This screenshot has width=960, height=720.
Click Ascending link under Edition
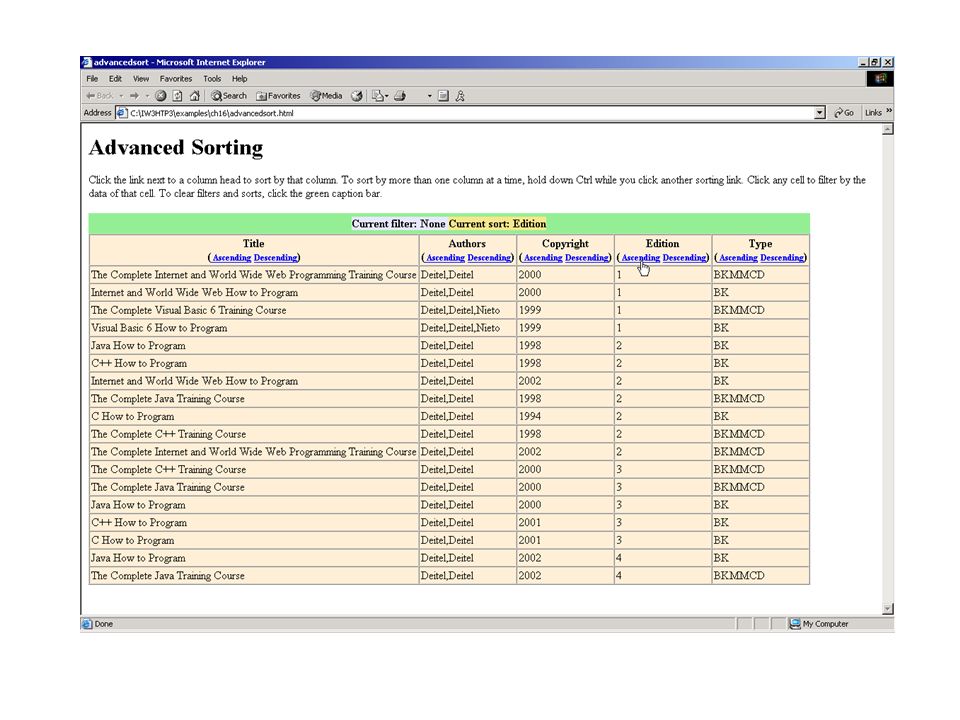[640, 258]
